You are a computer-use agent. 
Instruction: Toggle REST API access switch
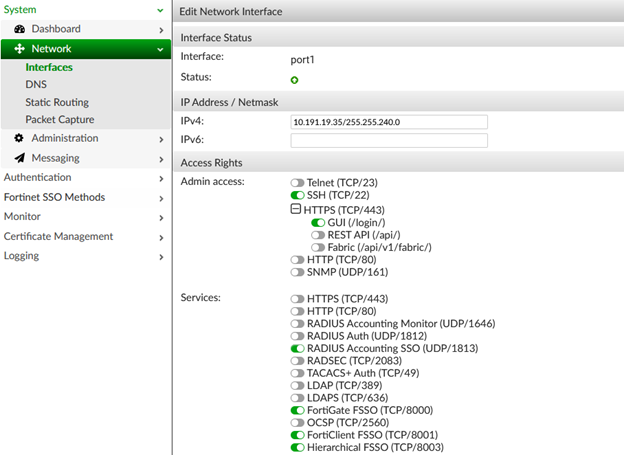pos(319,235)
